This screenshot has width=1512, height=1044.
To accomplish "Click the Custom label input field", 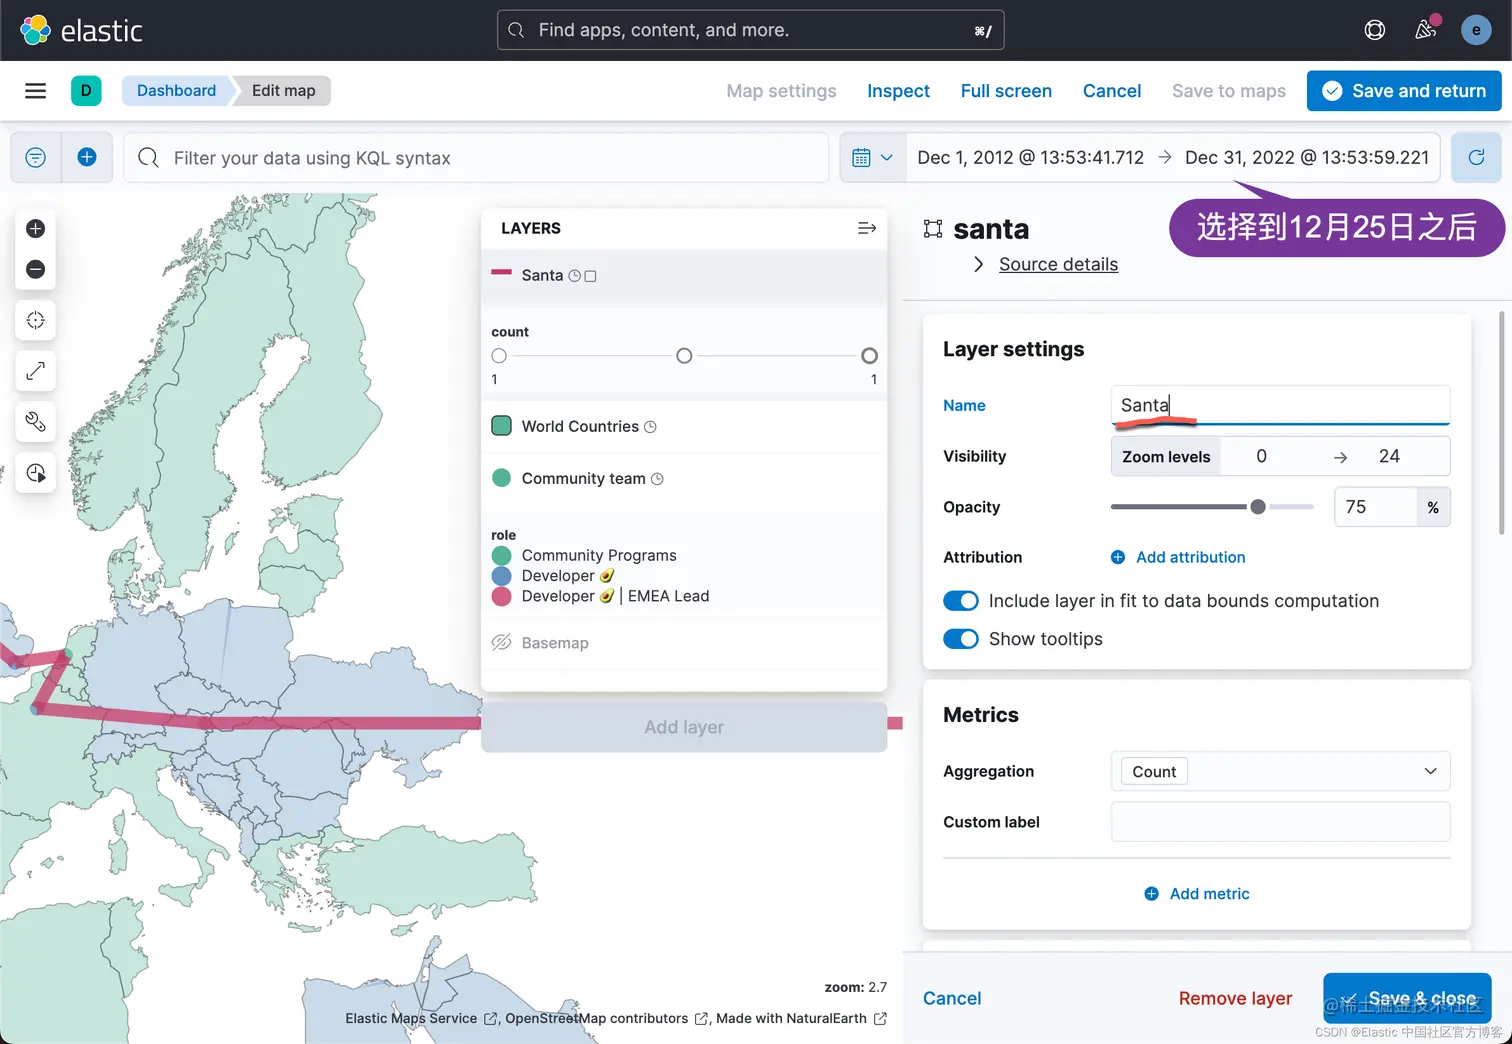I will pyautogui.click(x=1280, y=822).
